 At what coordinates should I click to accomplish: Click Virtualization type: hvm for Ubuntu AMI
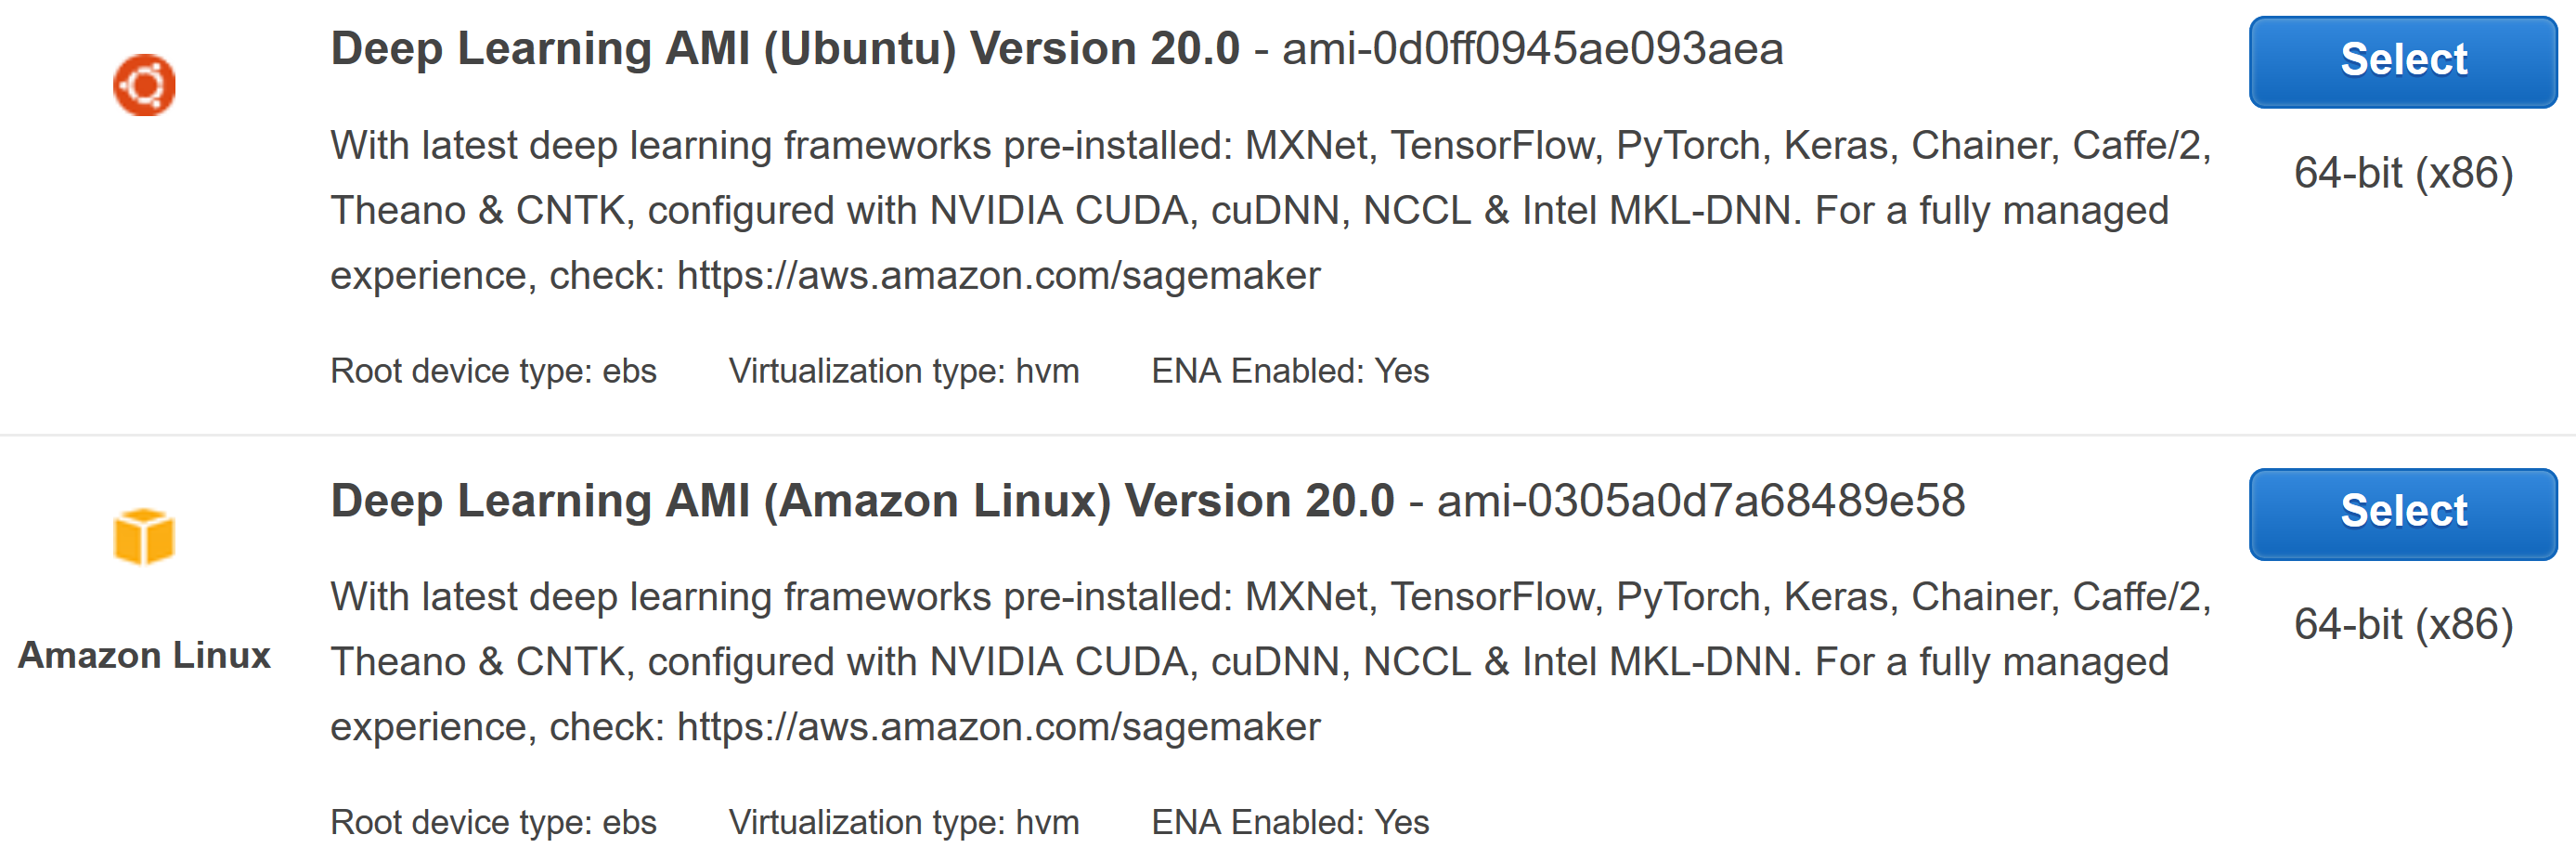pyautogui.click(x=903, y=371)
